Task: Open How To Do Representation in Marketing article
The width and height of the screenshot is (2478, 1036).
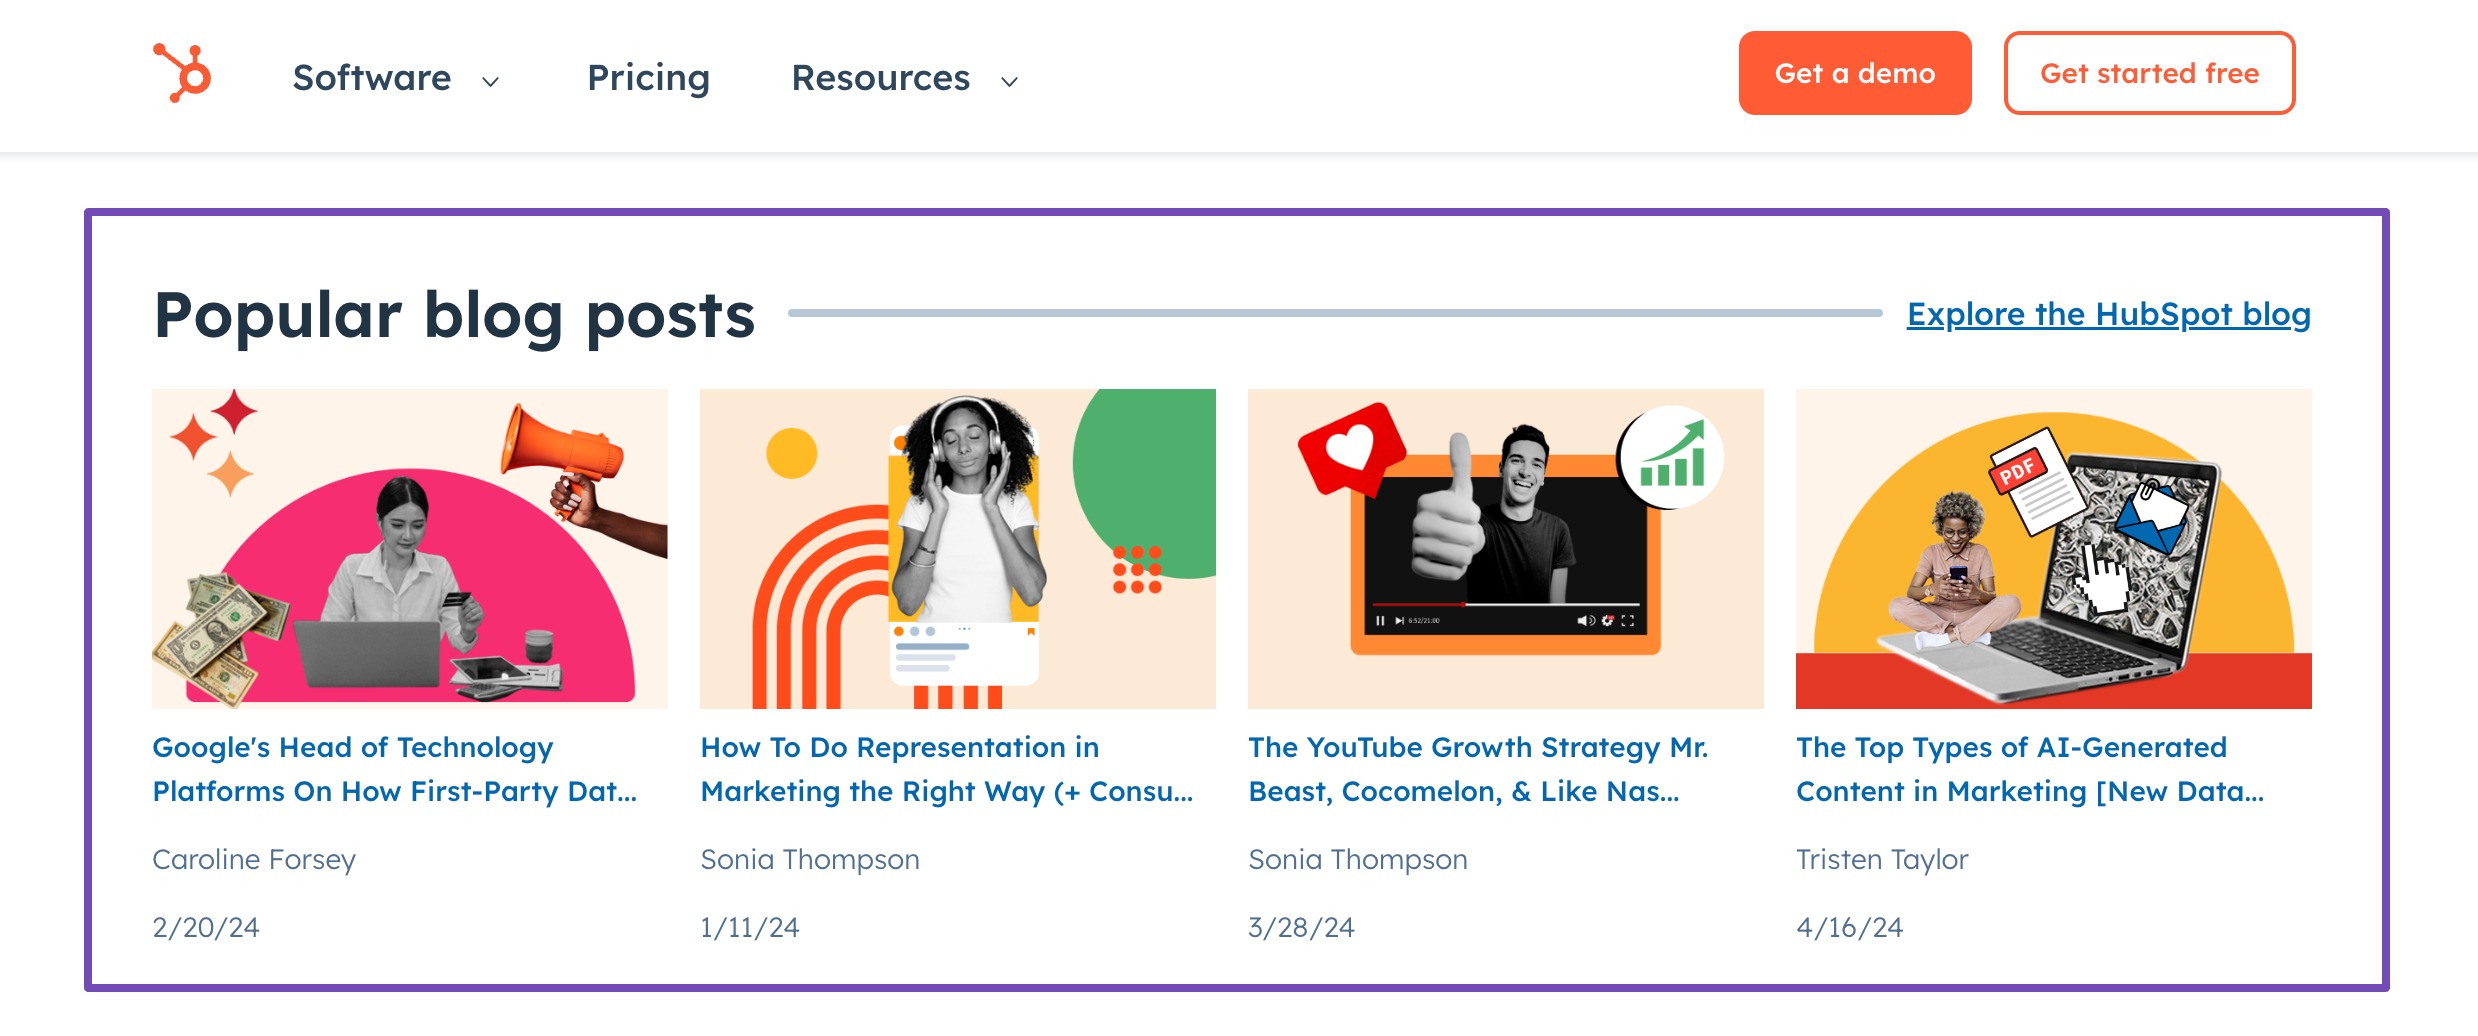Action: click(x=947, y=769)
